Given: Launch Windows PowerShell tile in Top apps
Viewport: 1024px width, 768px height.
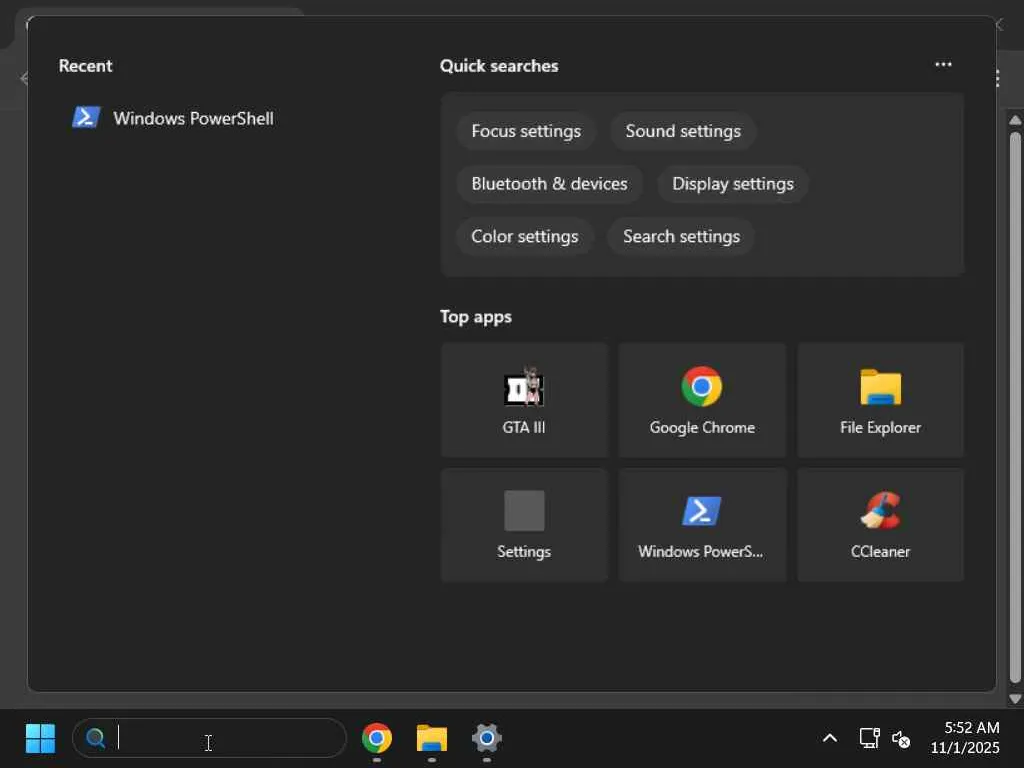Looking at the screenshot, I should 702,524.
